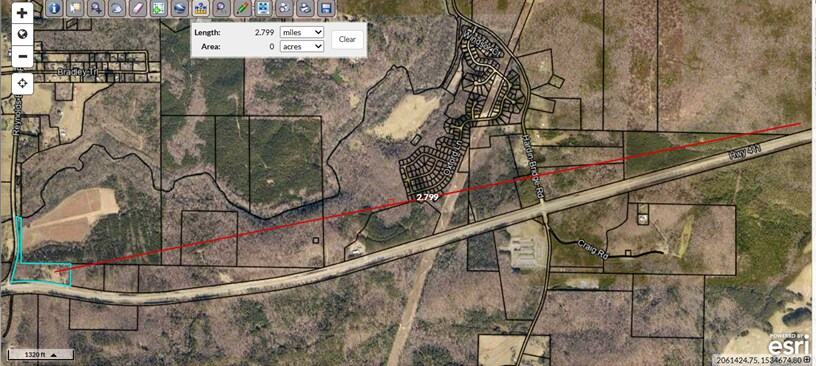This screenshot has height=366, width=816.
Task: Open the length units dropdown showing miles
Action: tap(302, 32)
